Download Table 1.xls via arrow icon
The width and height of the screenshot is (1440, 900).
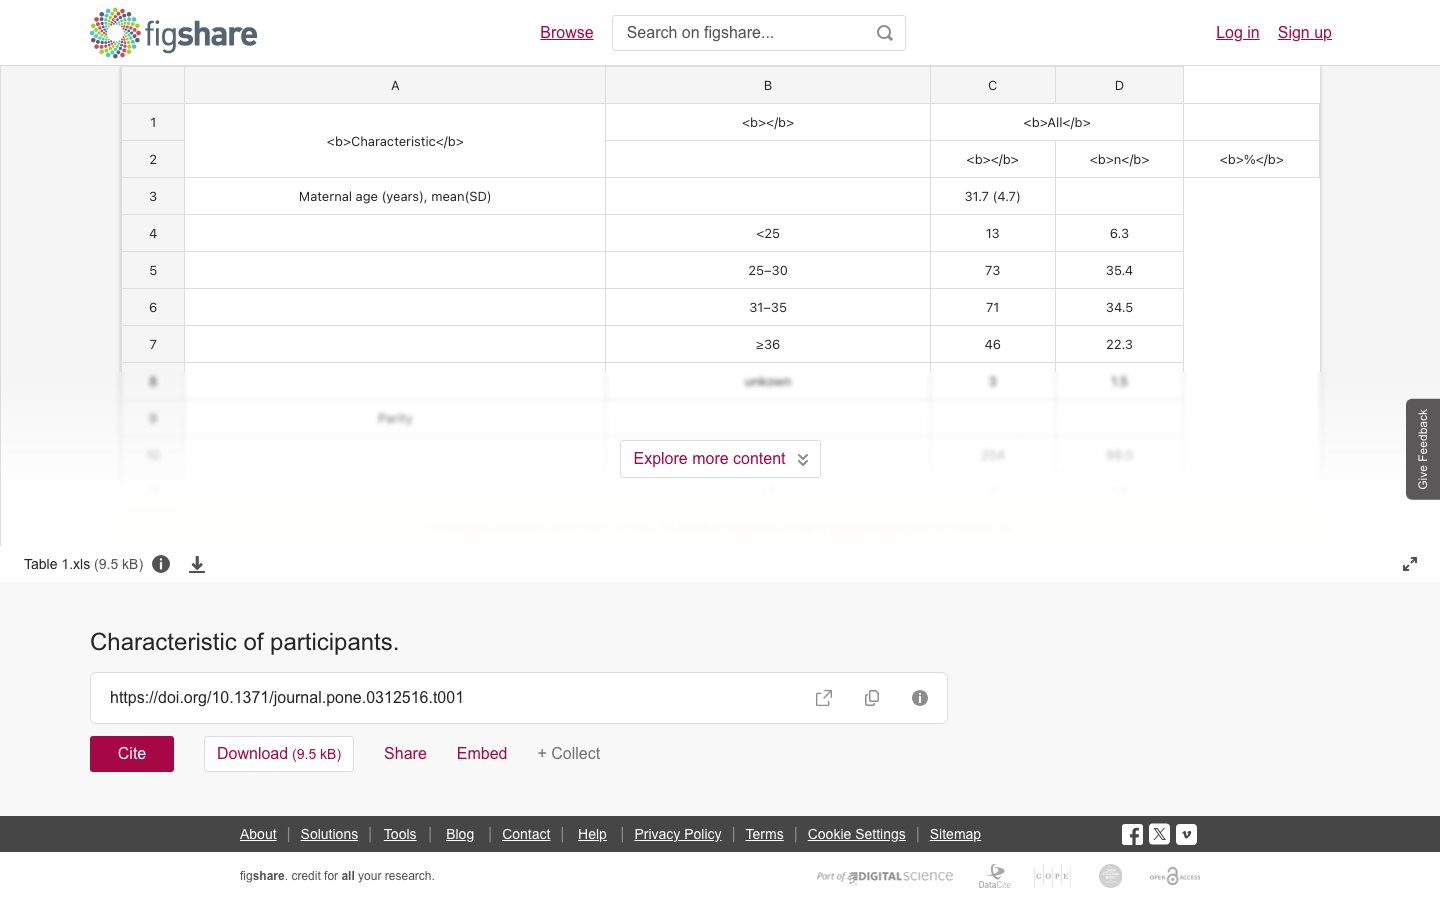197,565
